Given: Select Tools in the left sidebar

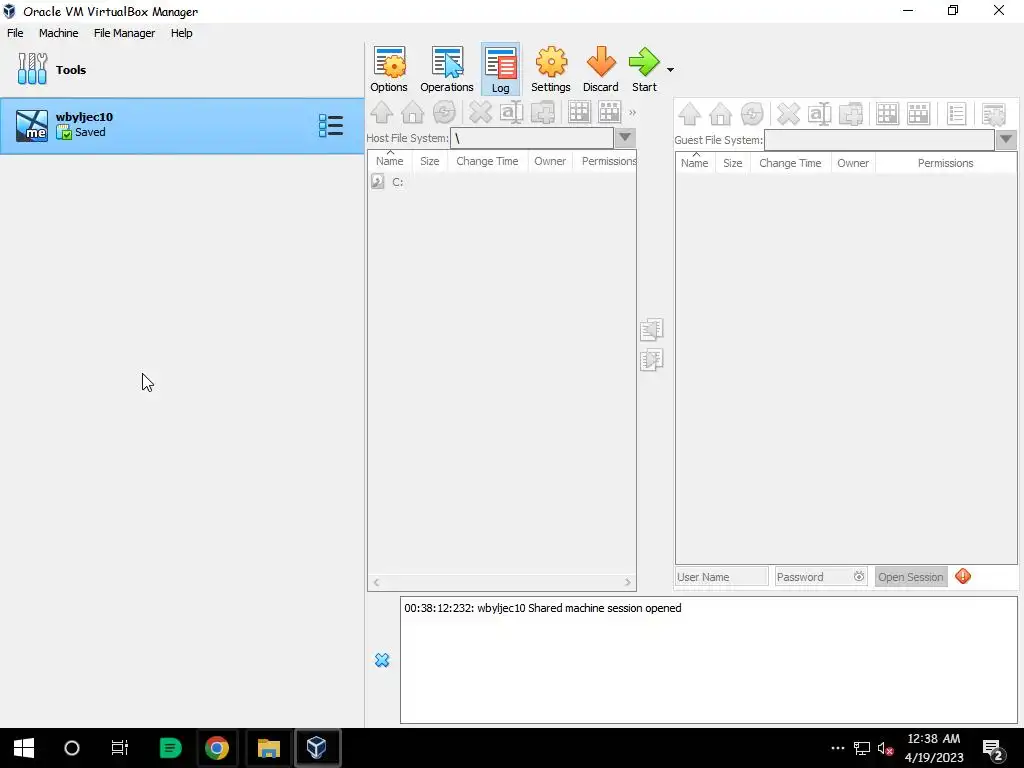Looking at the screenshot, I should pyautogui.click(x=182, y=70).
